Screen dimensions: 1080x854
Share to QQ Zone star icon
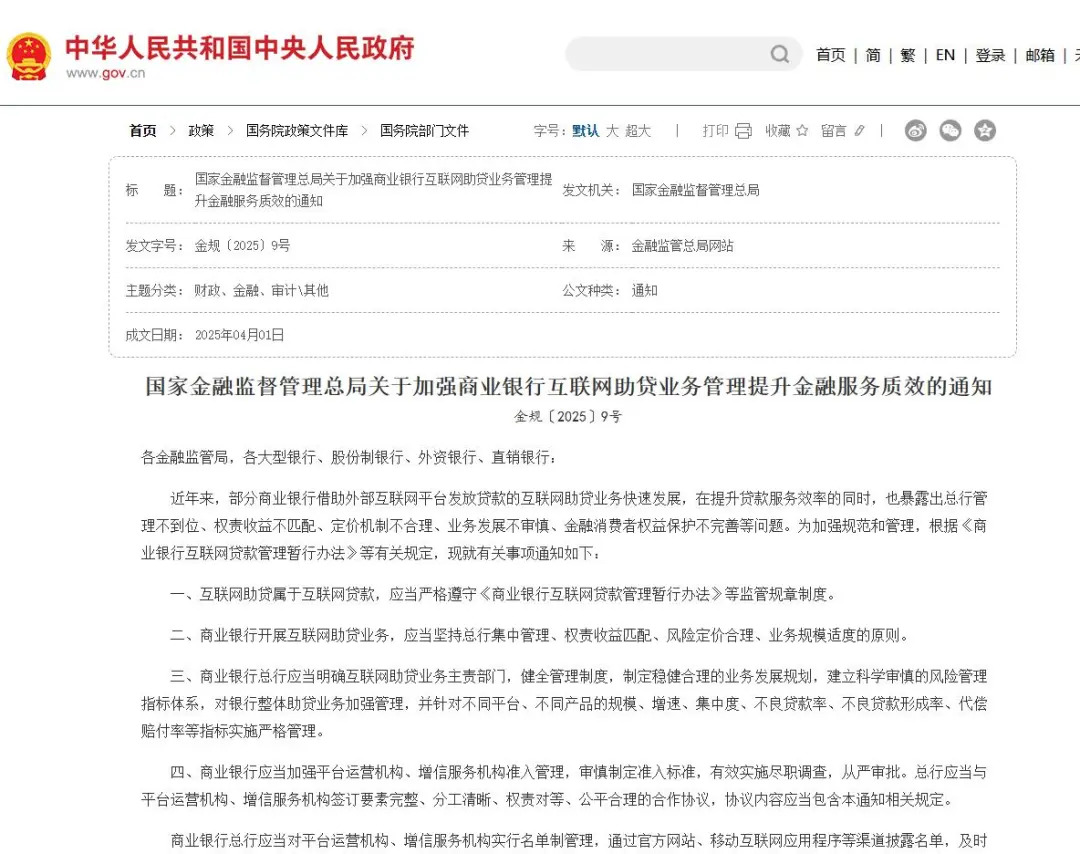pos(985,131)
